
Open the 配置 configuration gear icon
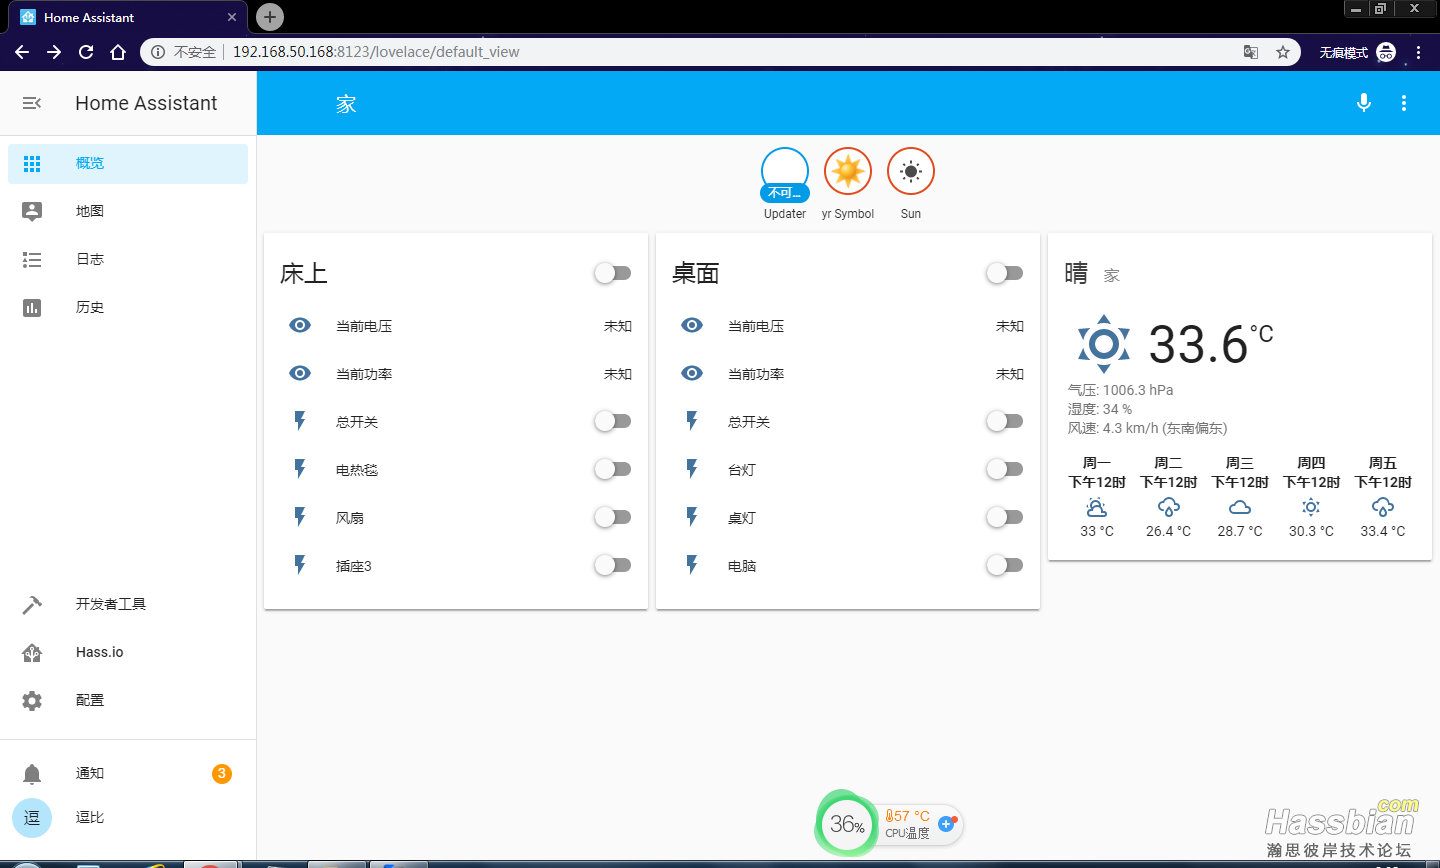pos(32,700)
